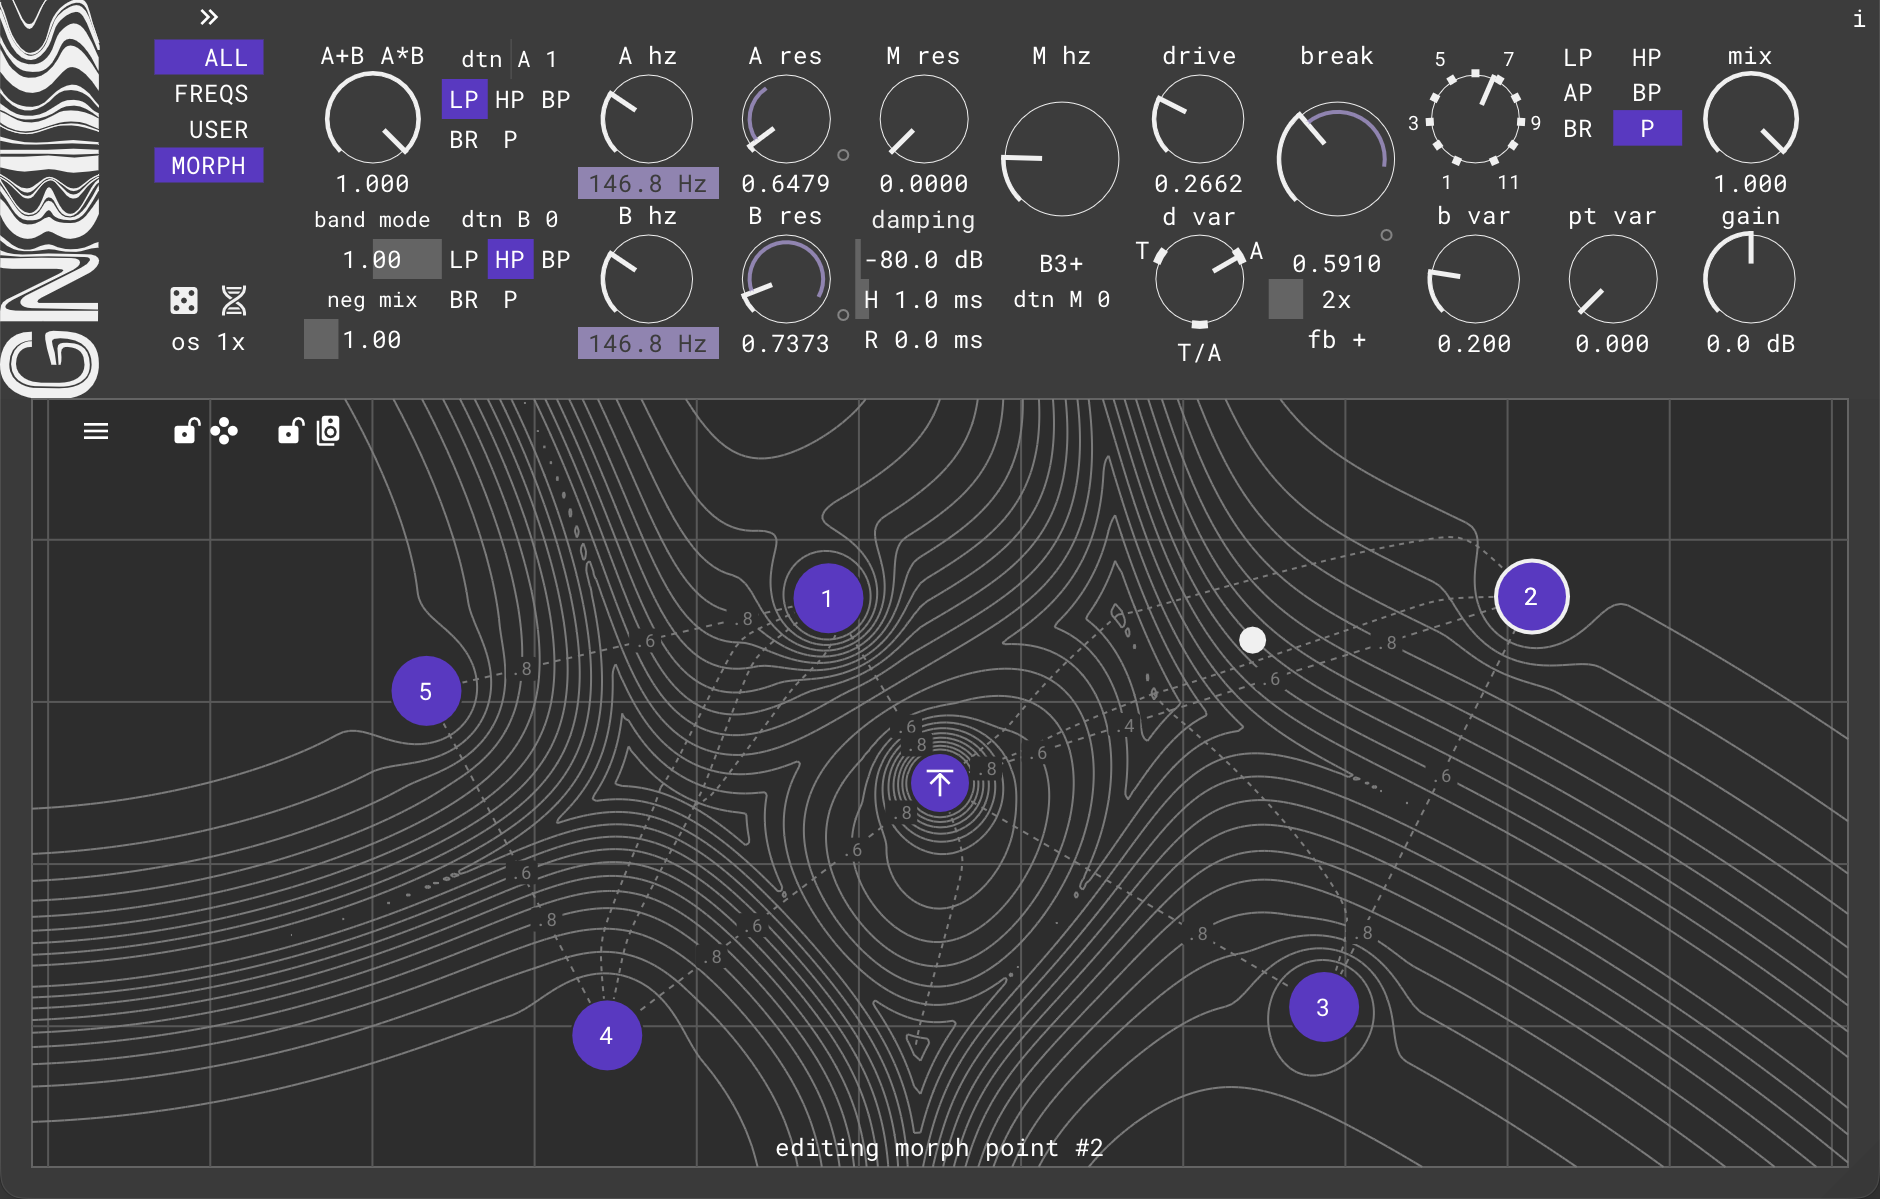This screenshot has height=1199, width=1880.
Task: Enable LP for filter A
Action: click(464, 99)
